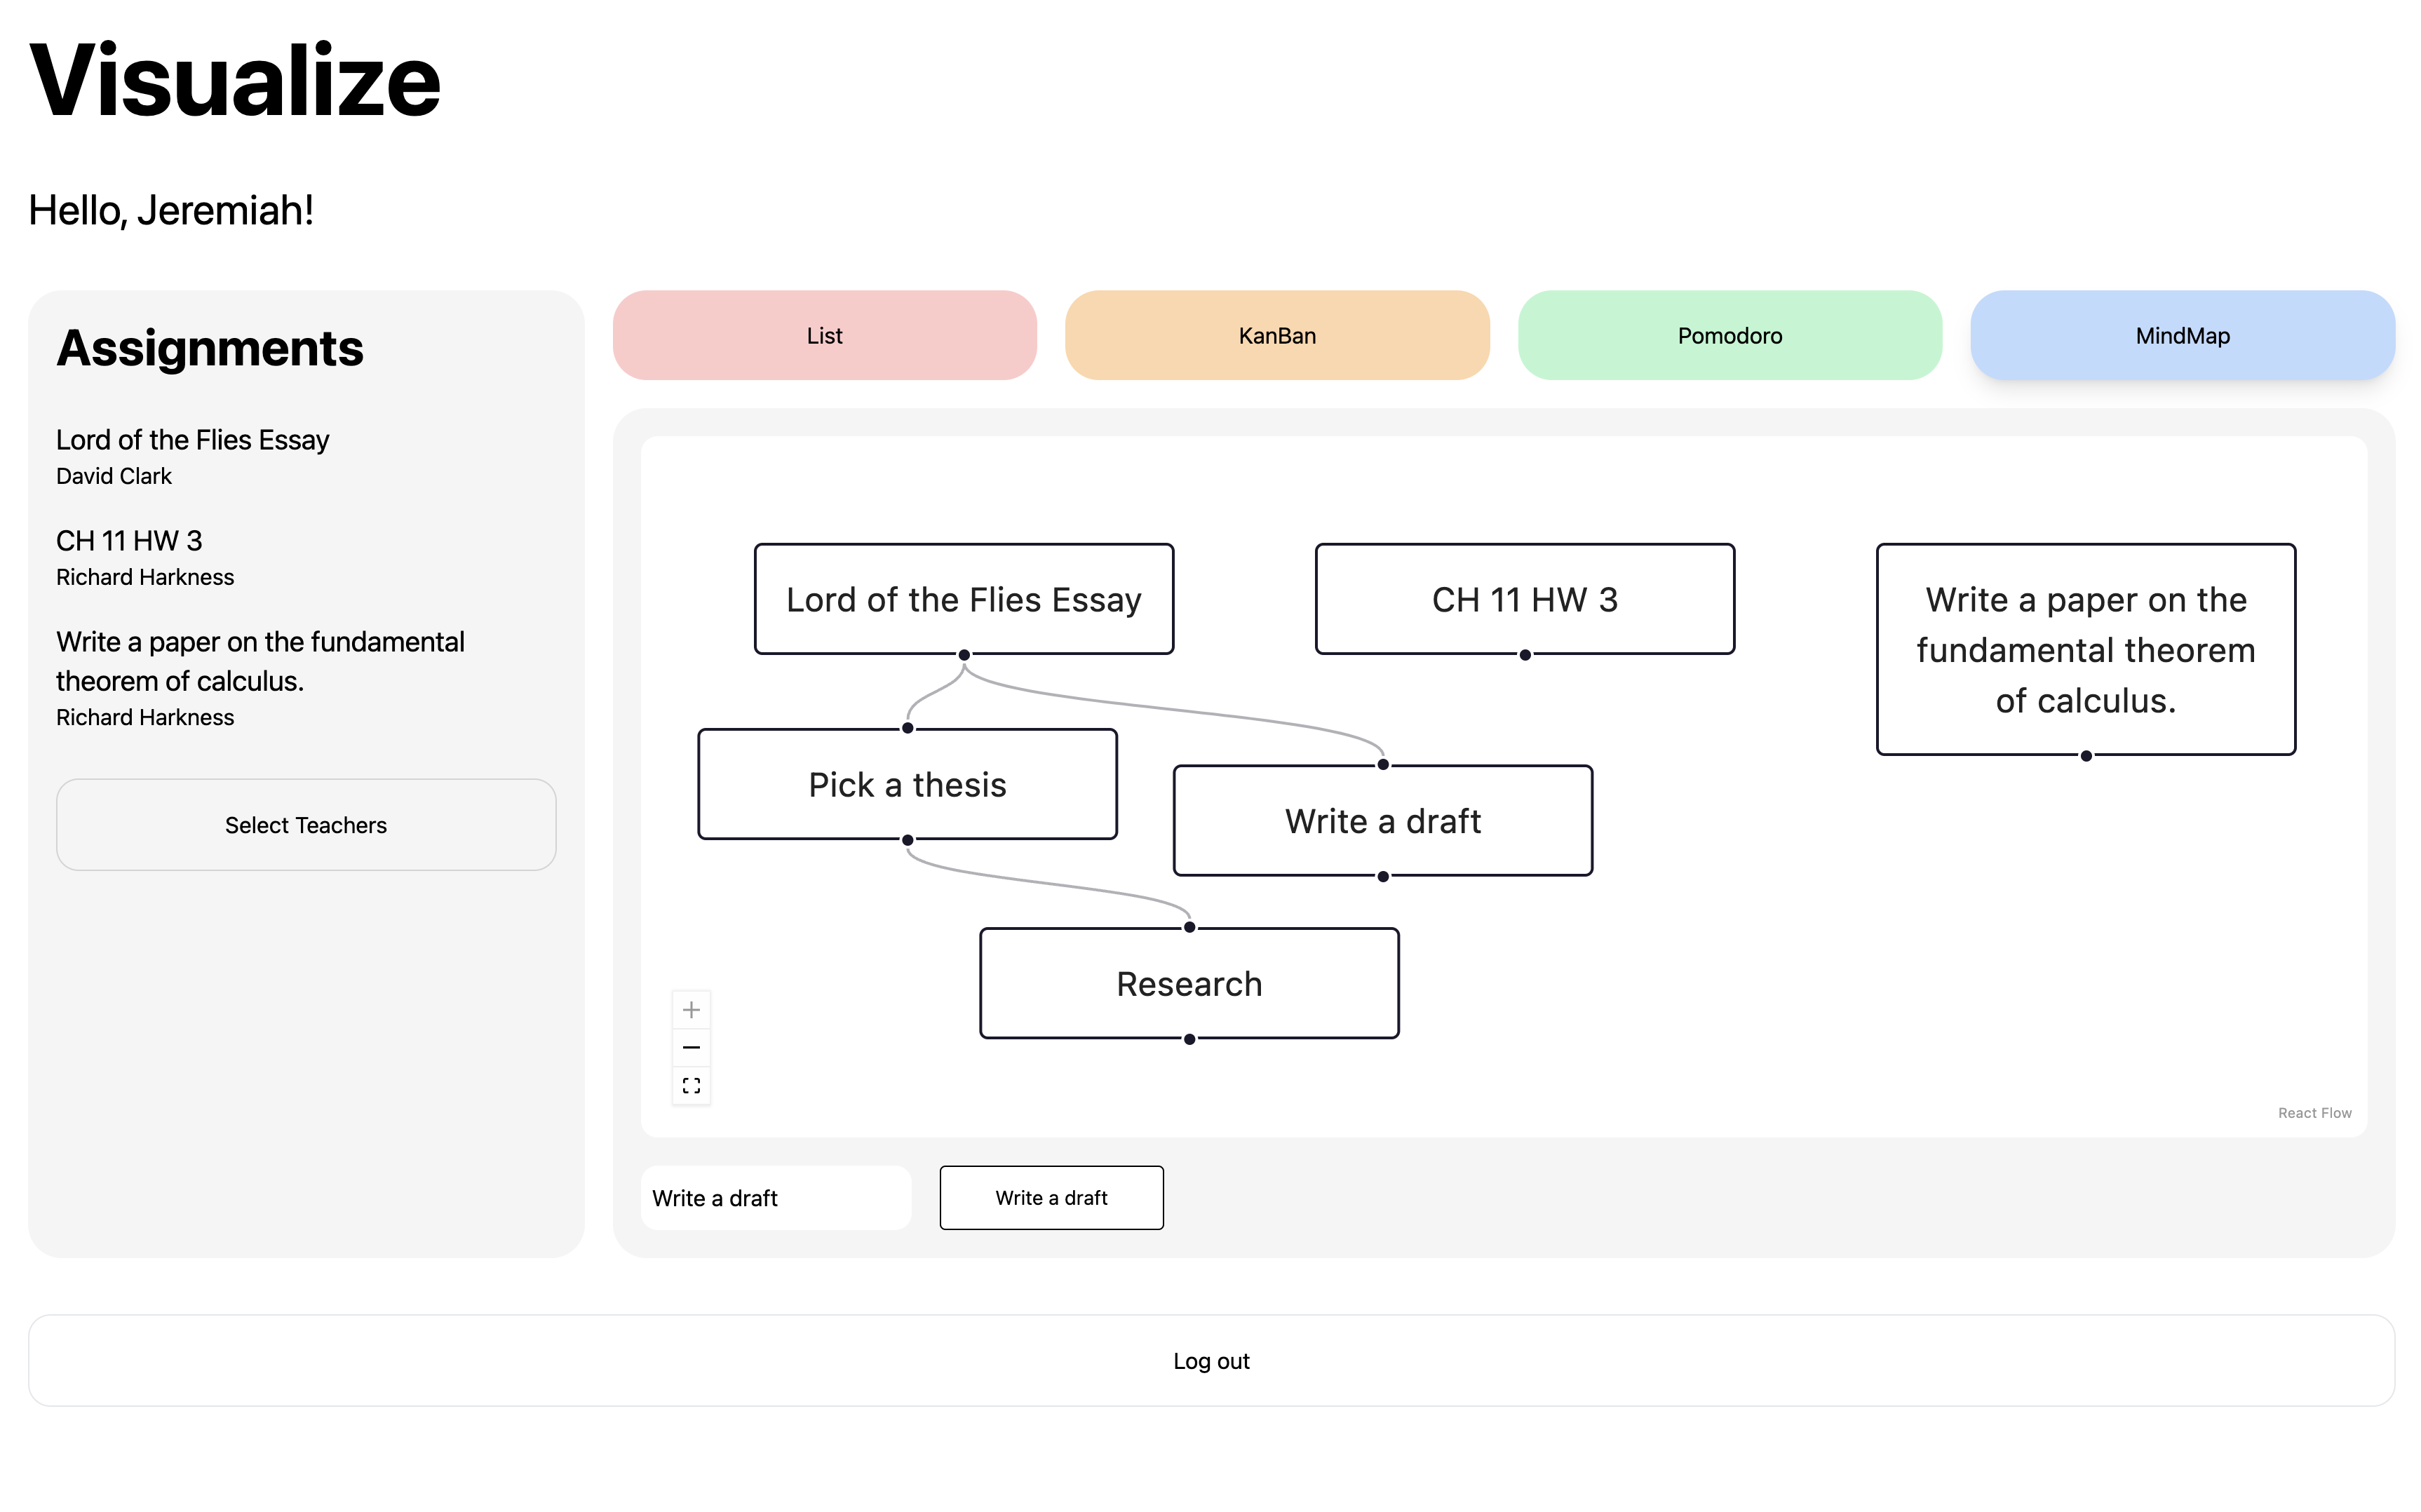Click the Research node in mind map

click(x=1189, y=983)
